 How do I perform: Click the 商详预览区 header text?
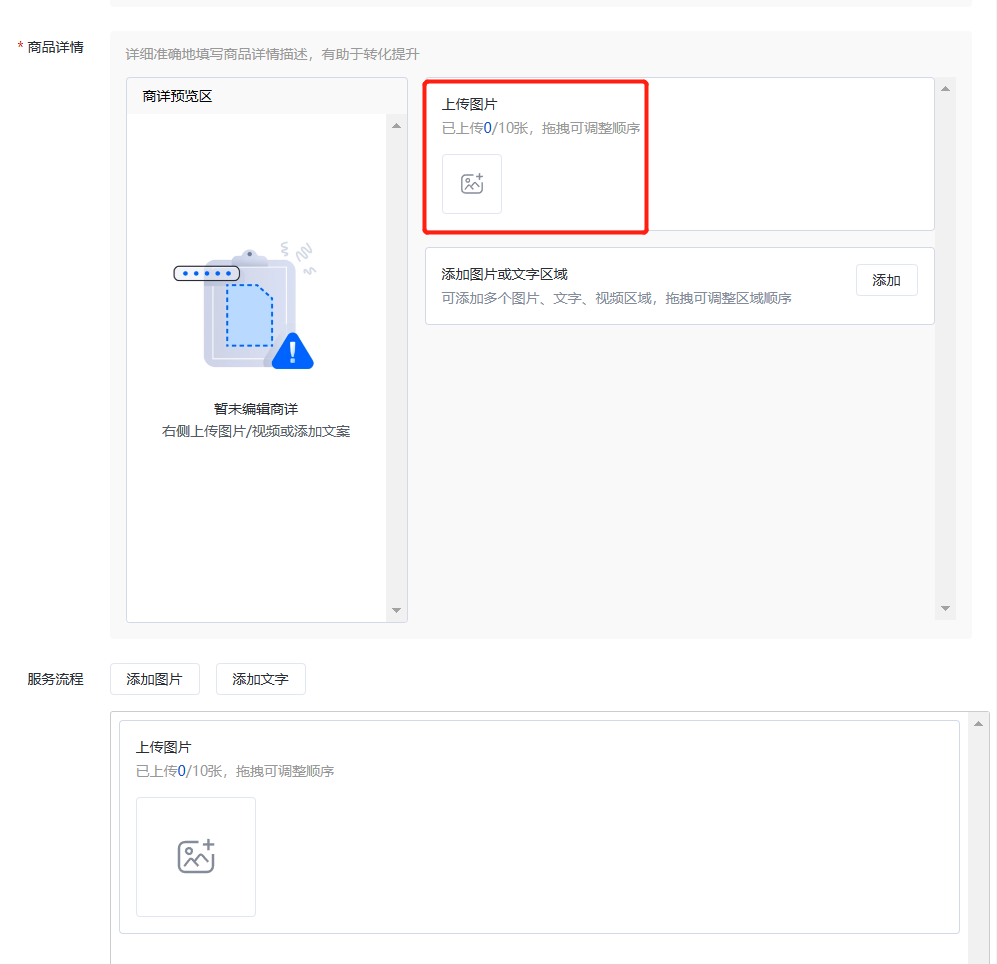point(177,96)
